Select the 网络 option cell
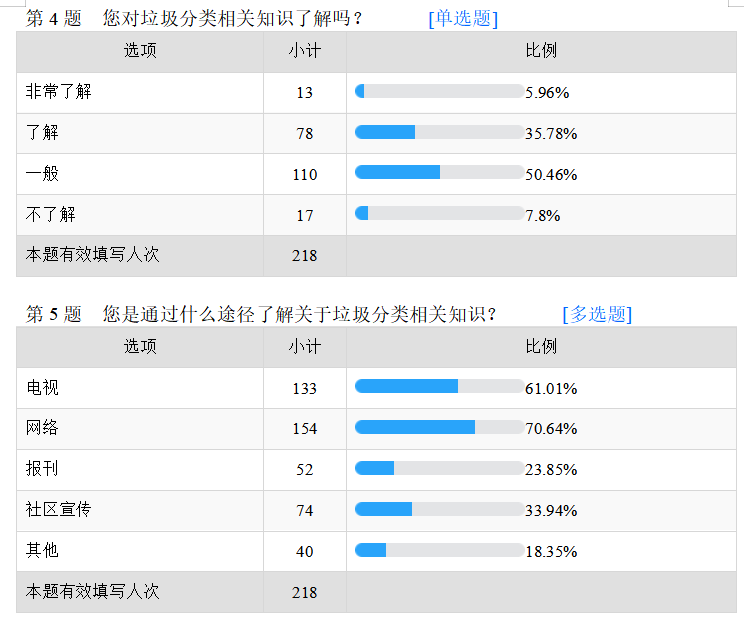Image resolution: width=744 pixels, height=621 pixels. (x=140, y=429)
